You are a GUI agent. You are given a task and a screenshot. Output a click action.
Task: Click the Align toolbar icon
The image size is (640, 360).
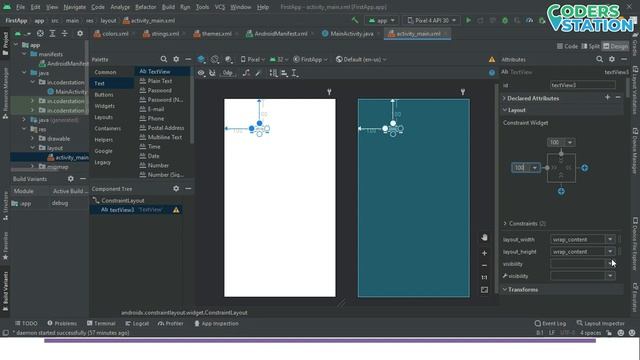coord(284,73)
